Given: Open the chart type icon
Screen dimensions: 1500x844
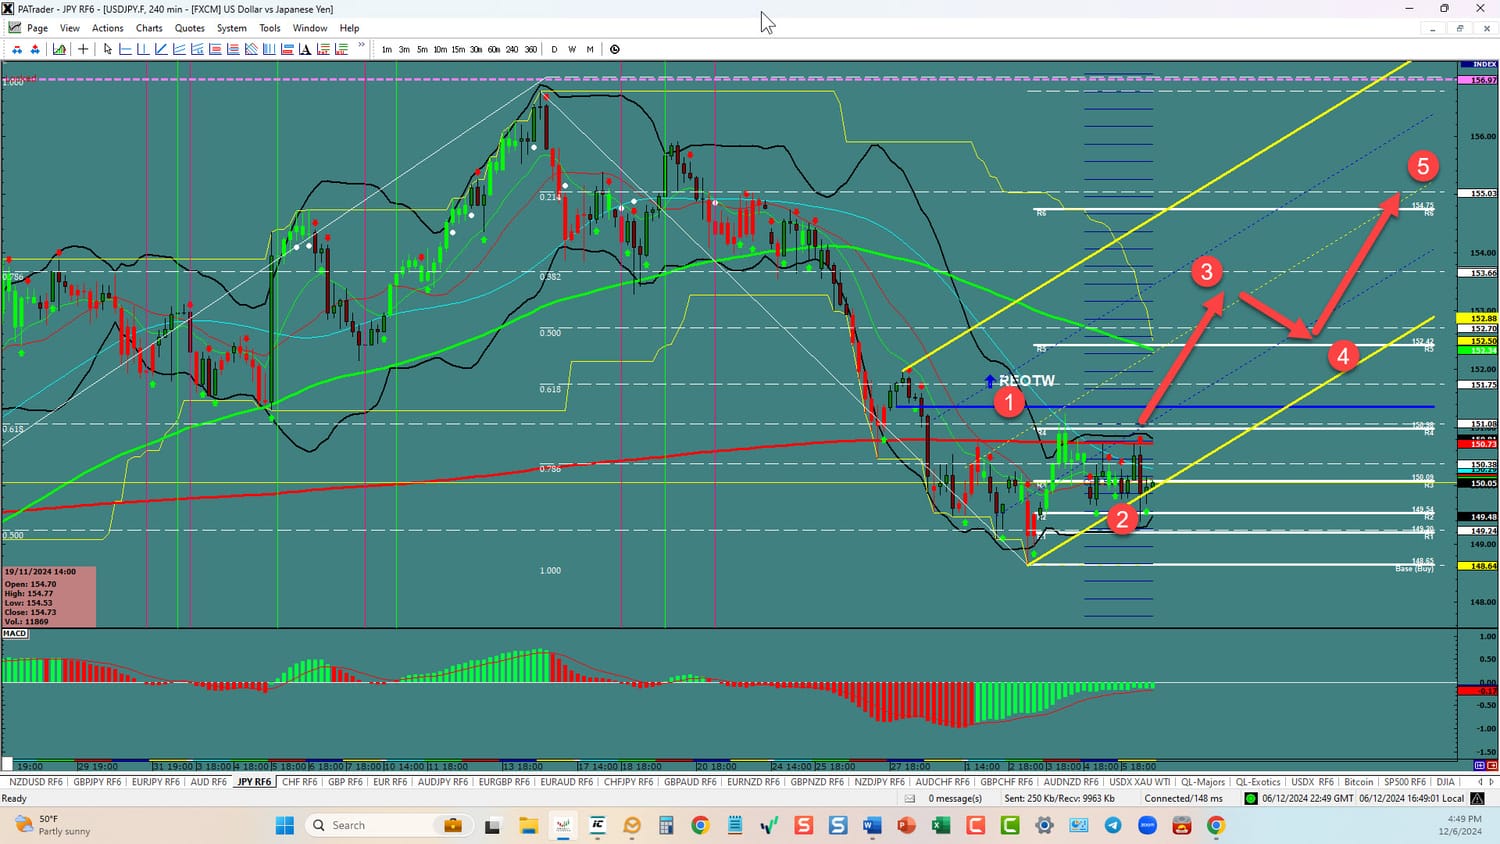Looking at the screenshot, I should point(60,49).
